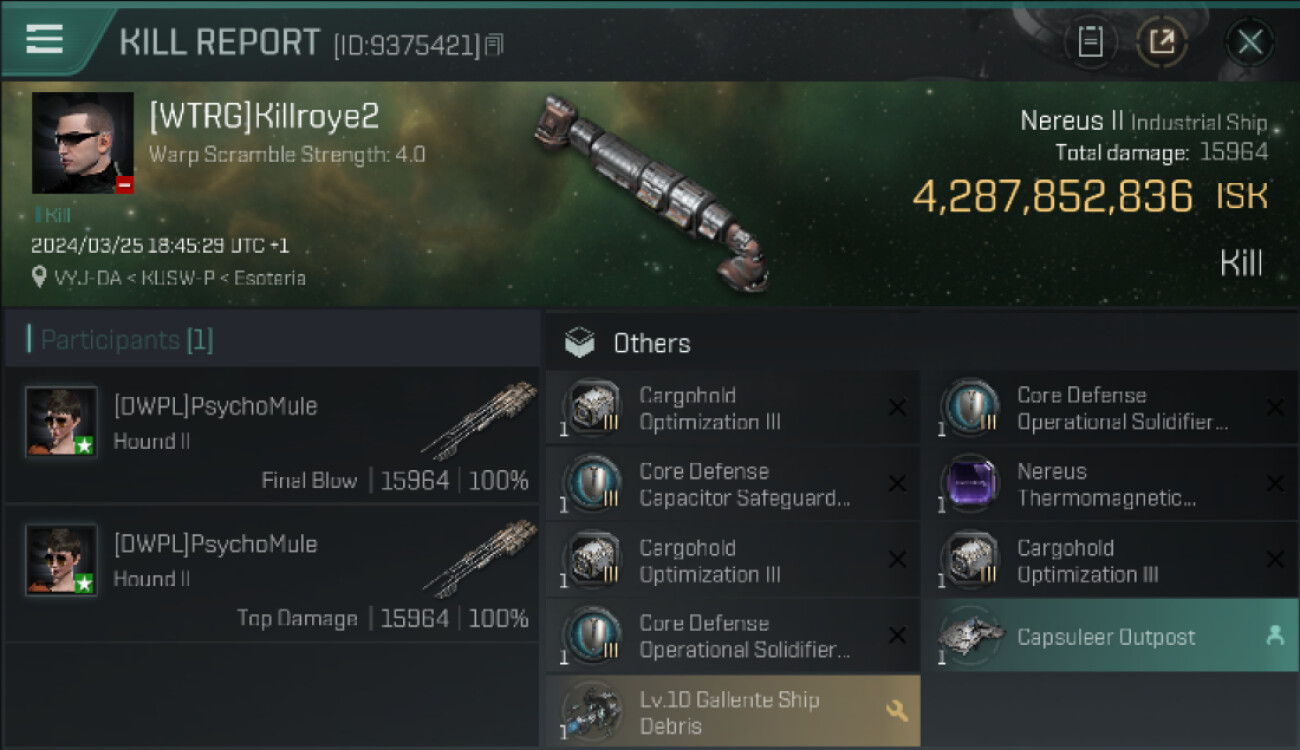The width and height of the screenshot is (1300, 750).
Task: Click the person icon on the Capsuleer Outpost row
Action: 1274,635
